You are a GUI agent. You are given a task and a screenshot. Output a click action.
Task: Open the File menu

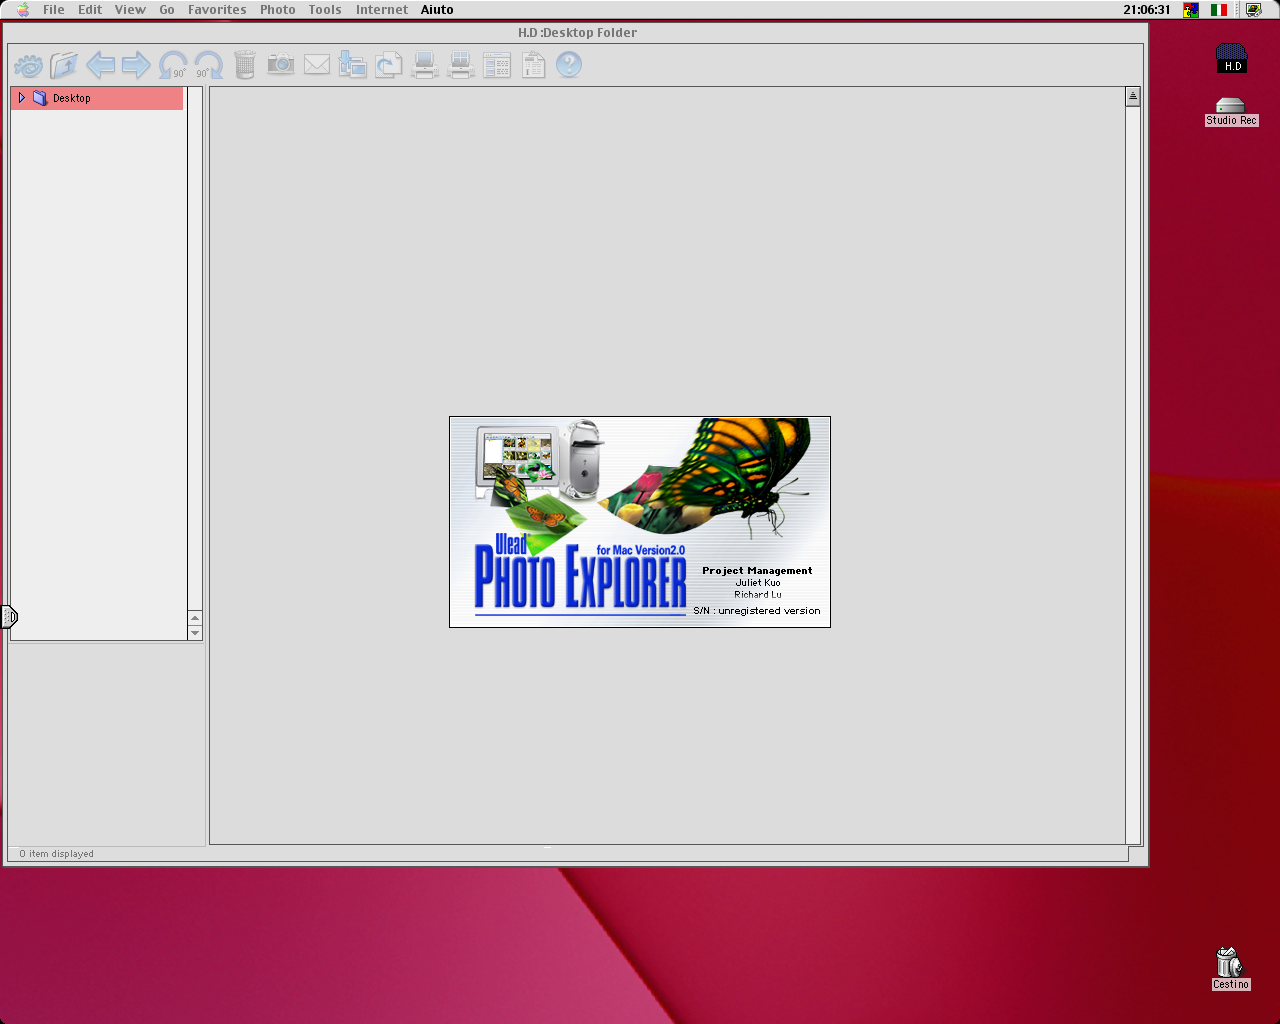[54, 9]
